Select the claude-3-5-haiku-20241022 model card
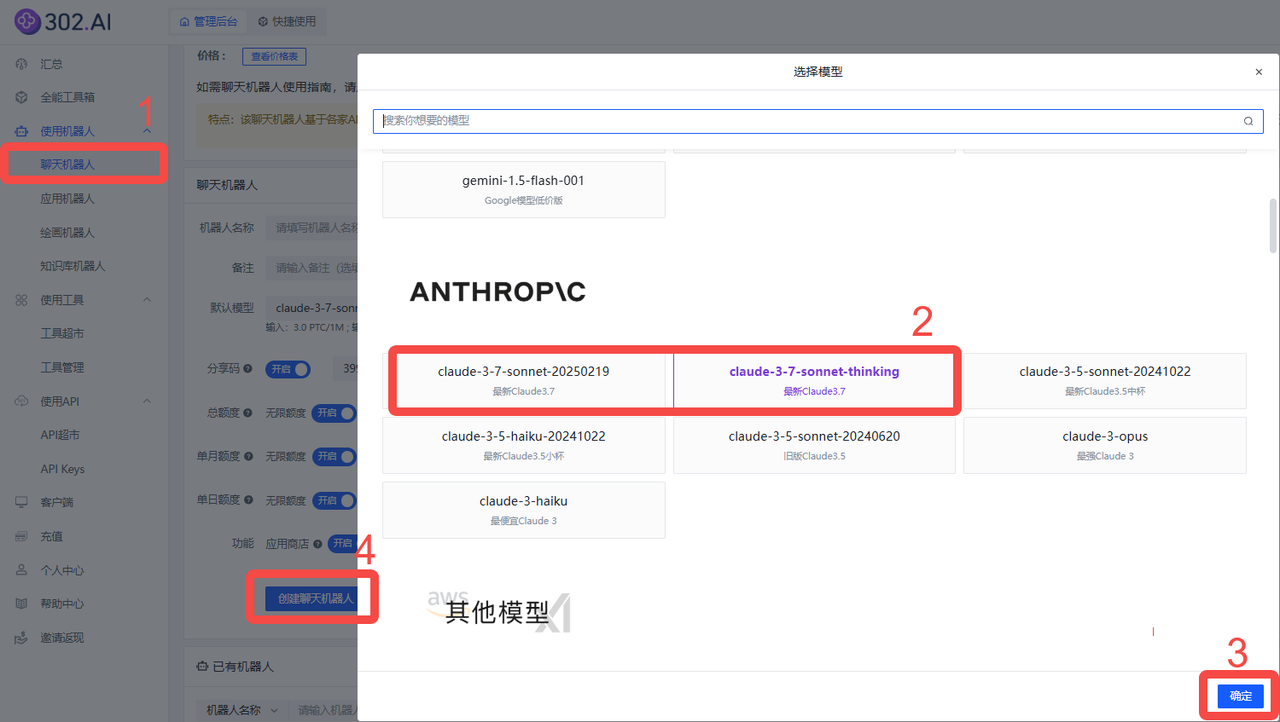 coord(524,445)
